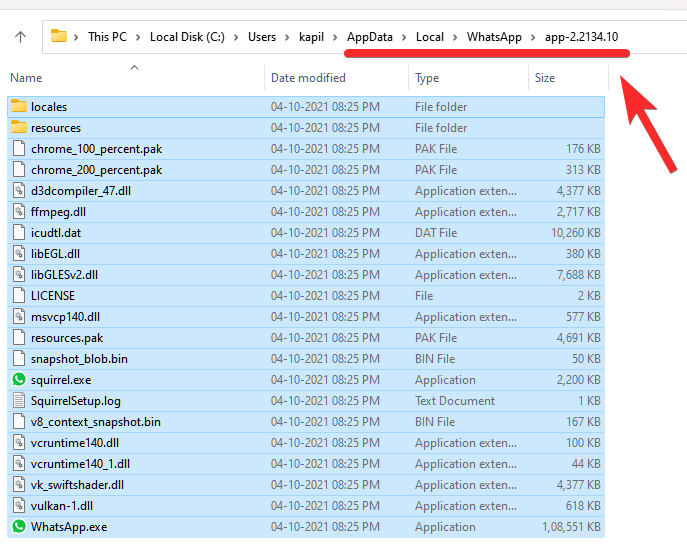The width and height of the screenshot is (687, 549).
Task: Sort by the Size column header
Action: point(545,78)
